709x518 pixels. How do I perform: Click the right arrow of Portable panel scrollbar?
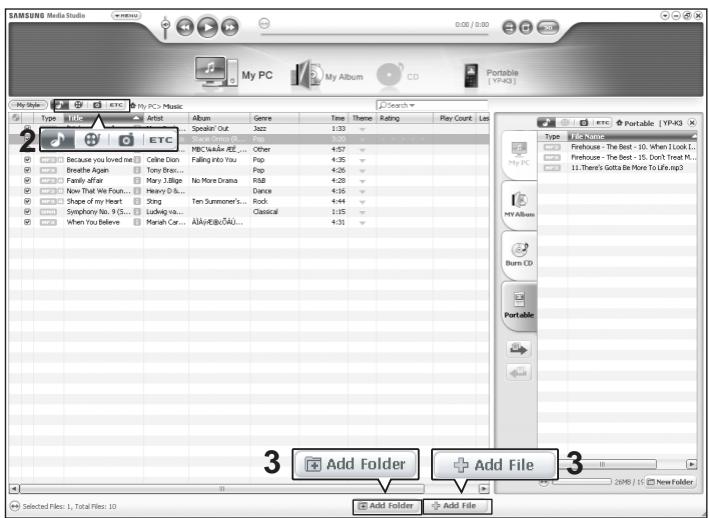(691, 464)
